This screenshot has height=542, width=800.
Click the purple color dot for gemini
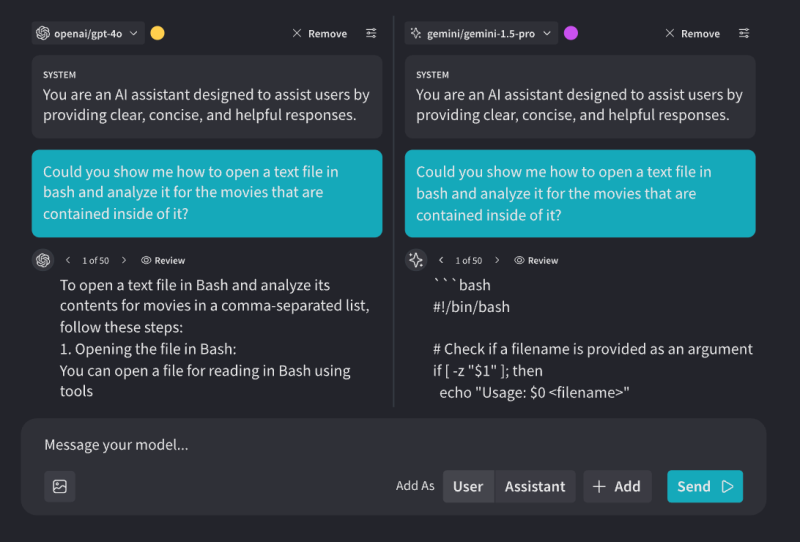(571, 33)
